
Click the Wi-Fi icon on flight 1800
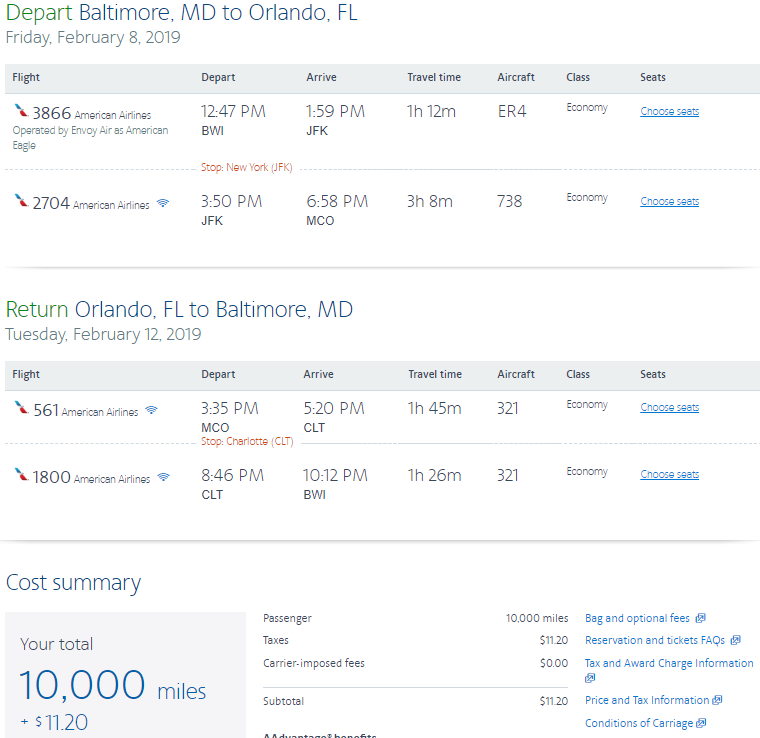click(x=163, y=477)
